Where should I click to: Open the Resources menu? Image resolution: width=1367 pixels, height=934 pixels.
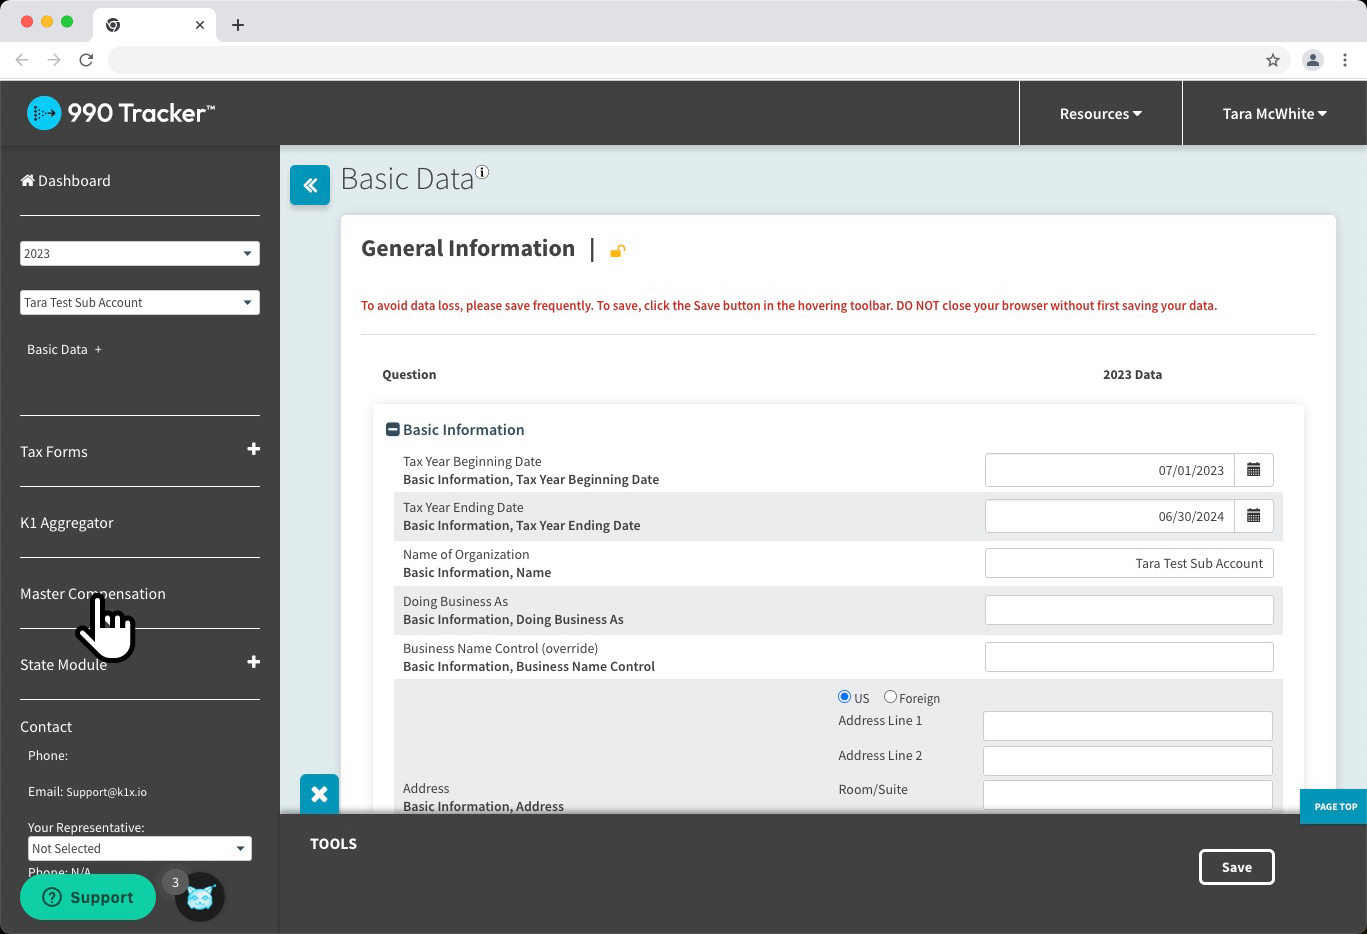coord(1100,114)
